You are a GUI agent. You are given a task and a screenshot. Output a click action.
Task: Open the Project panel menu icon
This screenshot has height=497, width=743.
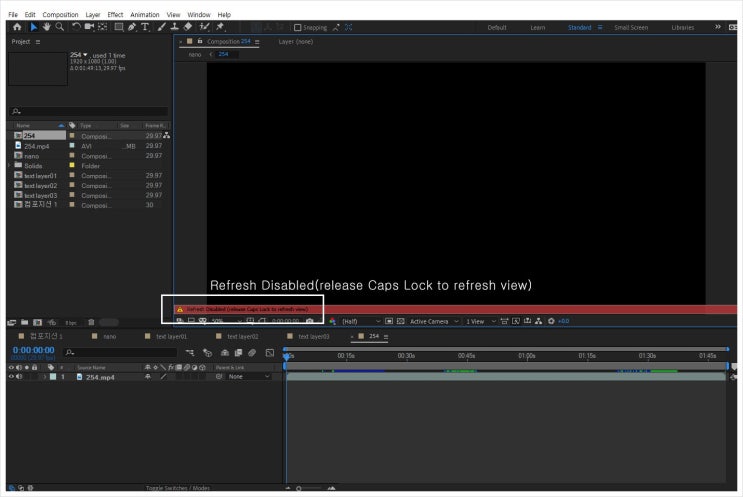(x=38, y=42)
